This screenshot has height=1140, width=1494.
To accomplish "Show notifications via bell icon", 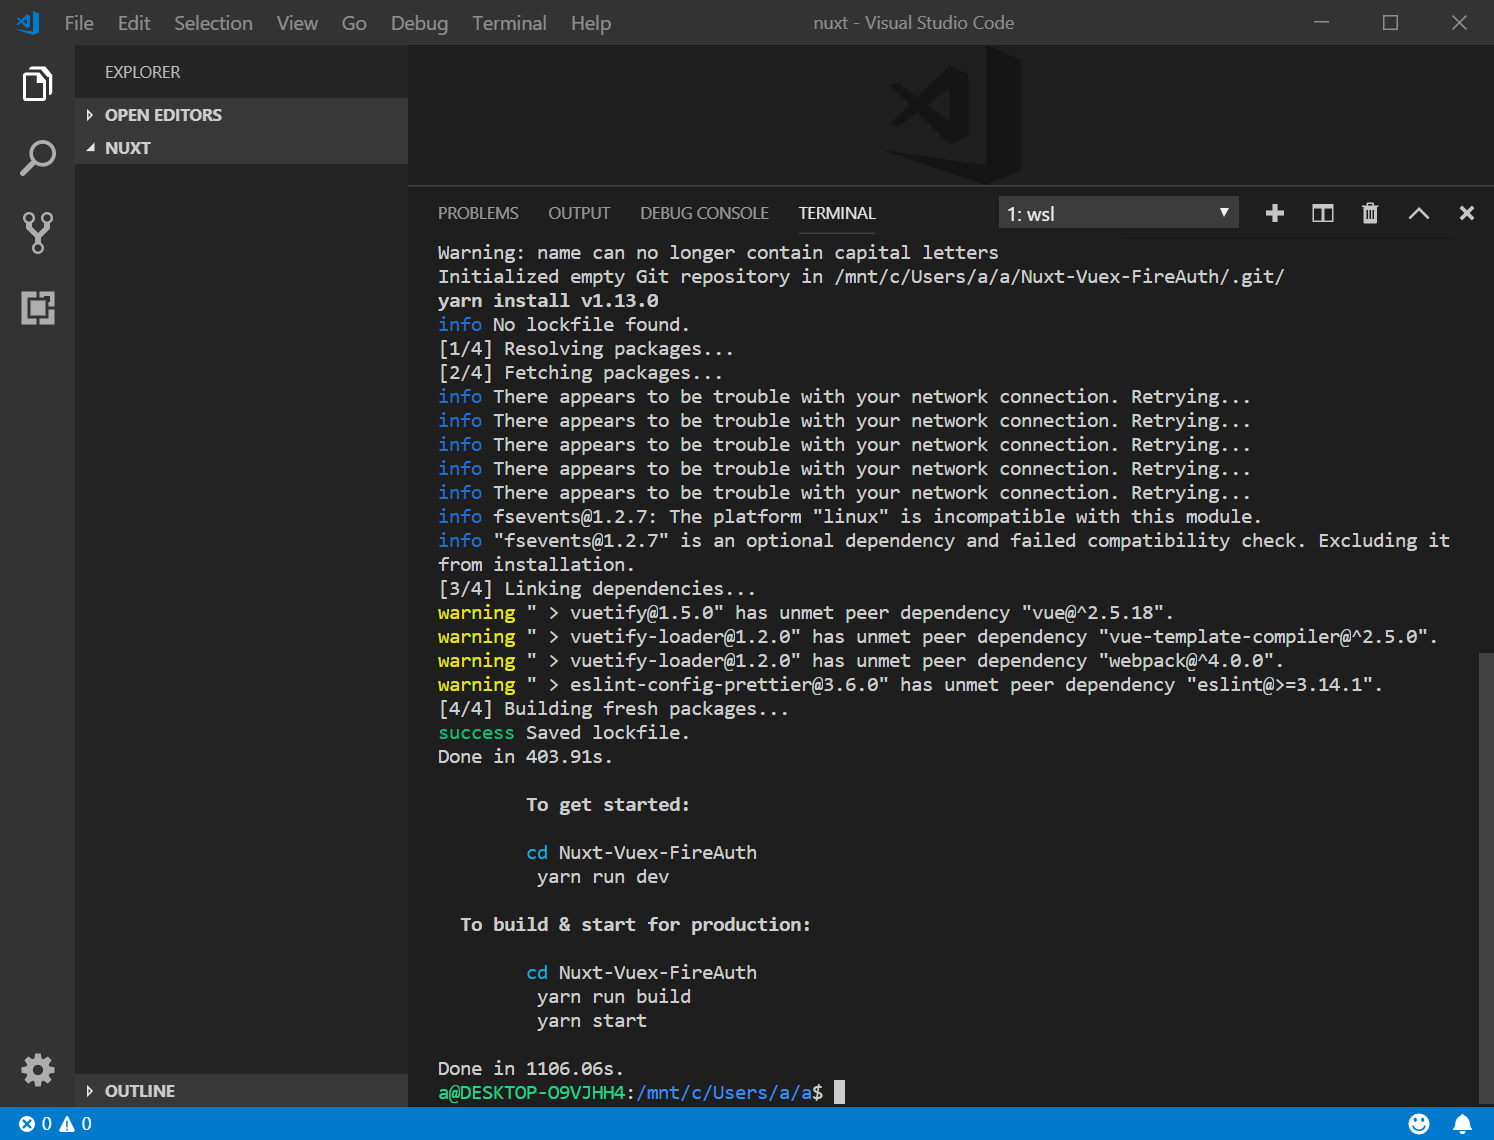I will click(x=1462, y=1124).
